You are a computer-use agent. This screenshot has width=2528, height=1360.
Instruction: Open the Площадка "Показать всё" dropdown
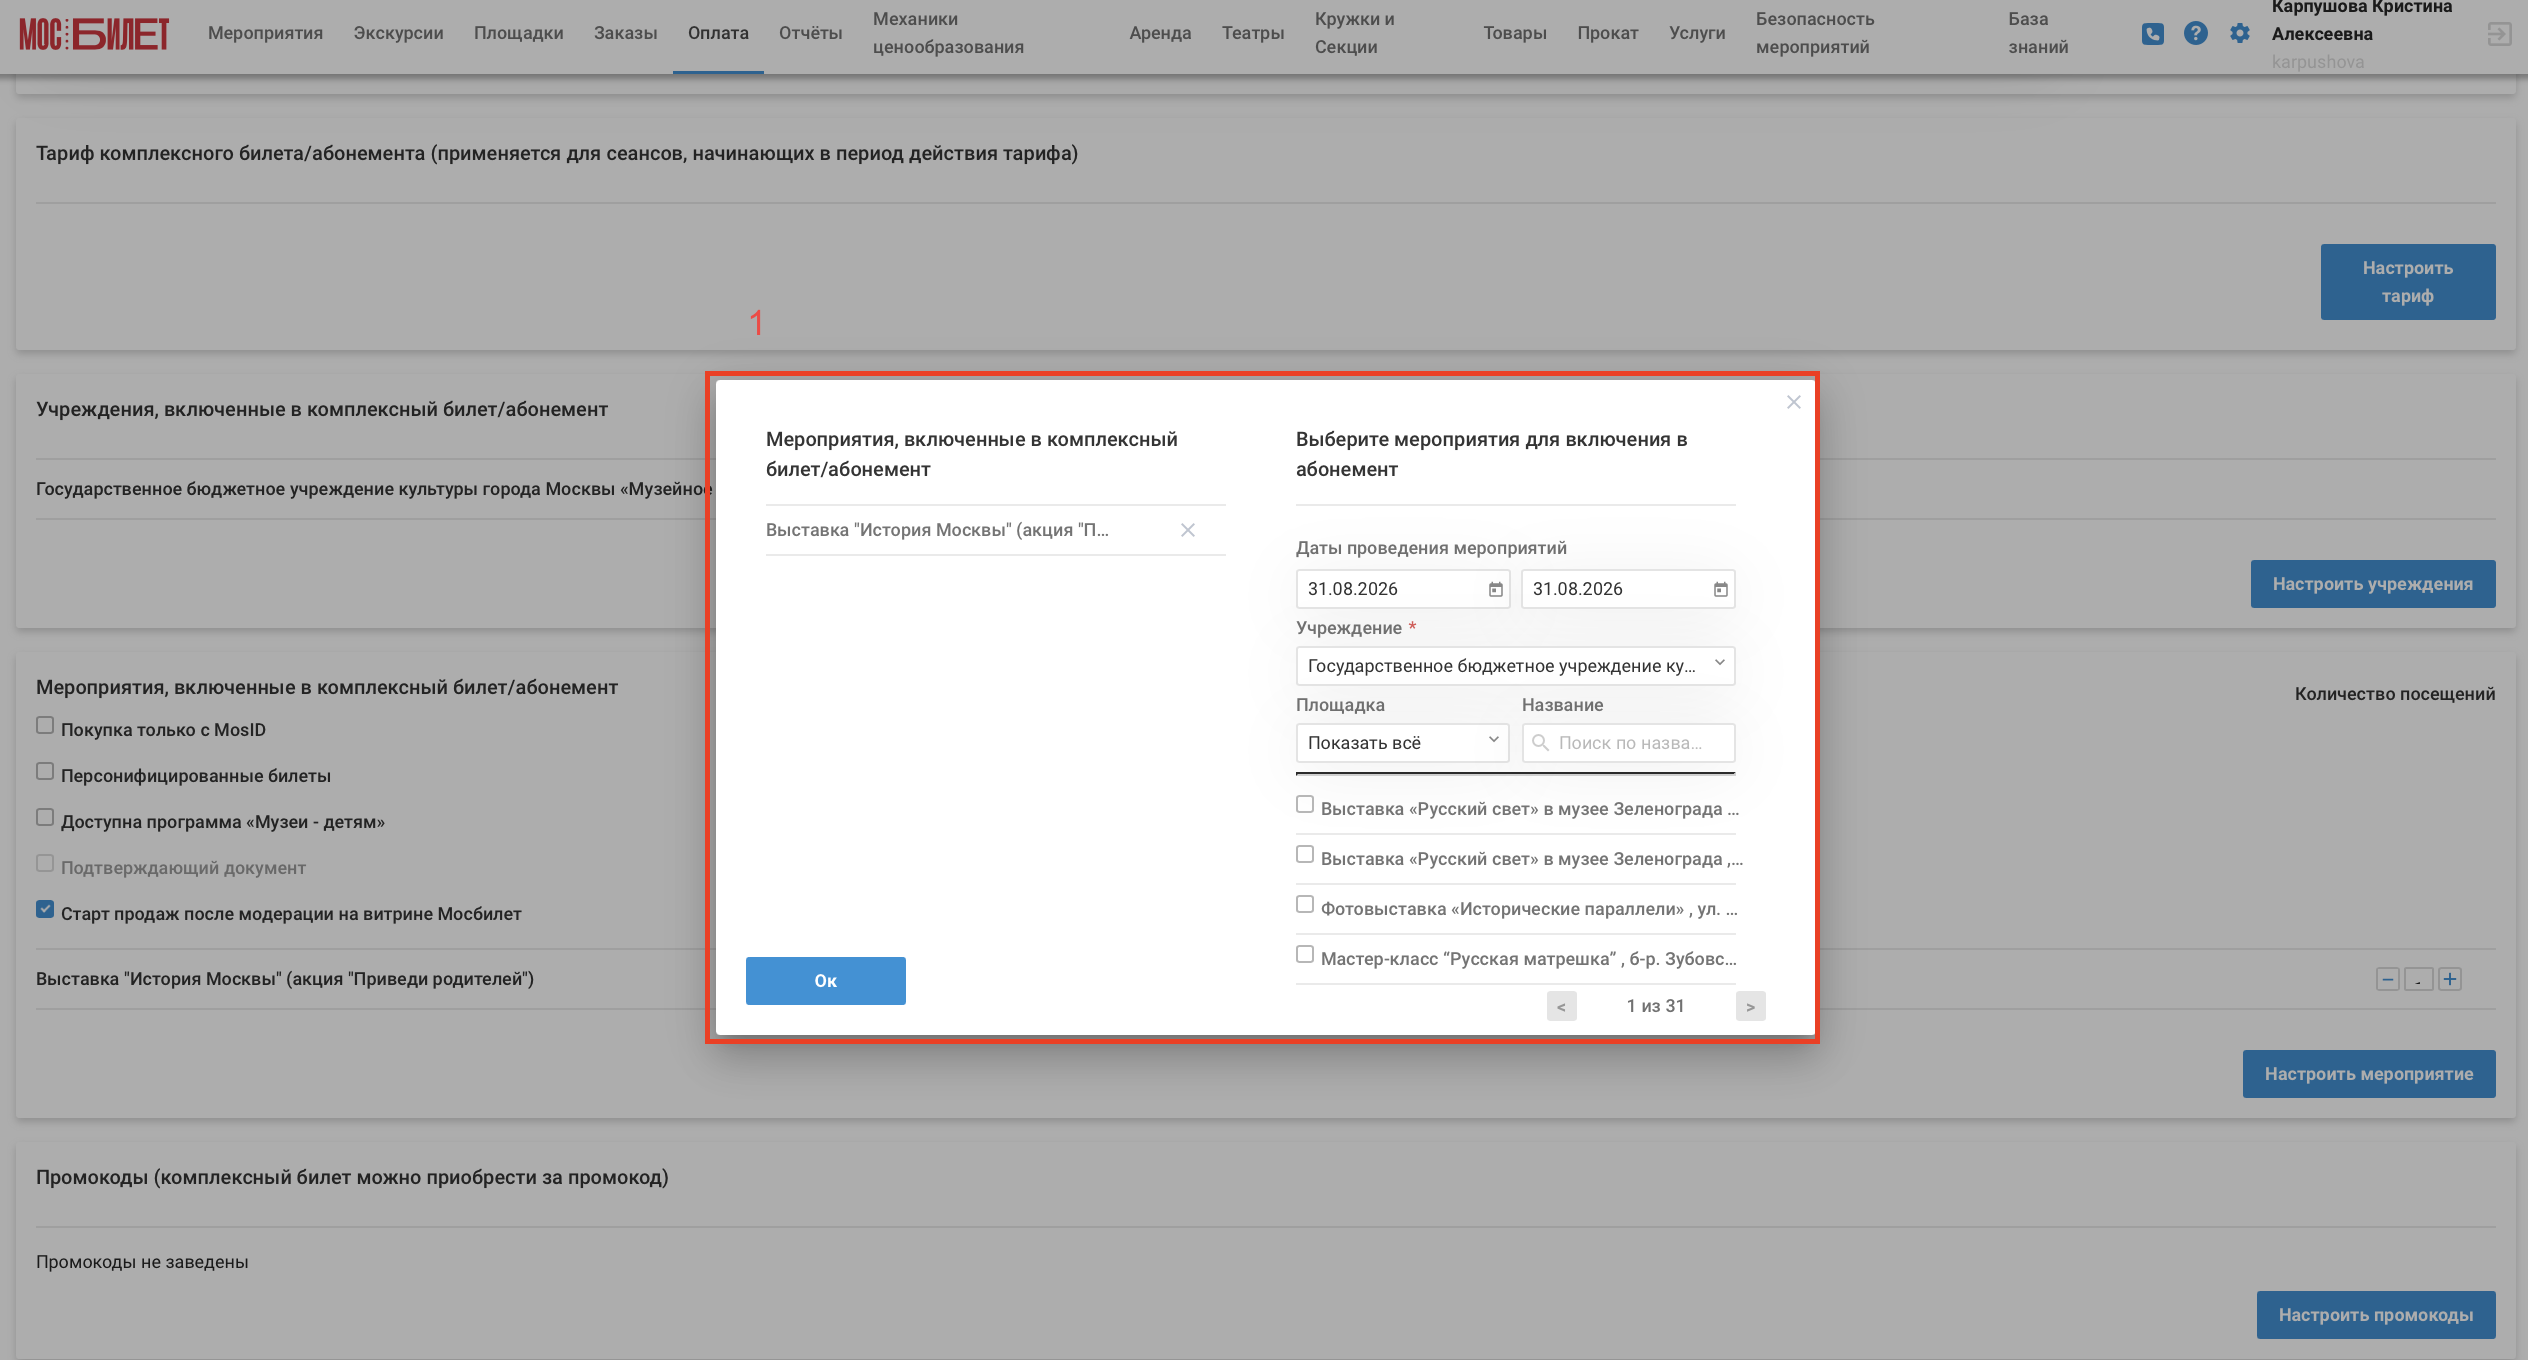pyautogui.click(x=1402, y=743)
